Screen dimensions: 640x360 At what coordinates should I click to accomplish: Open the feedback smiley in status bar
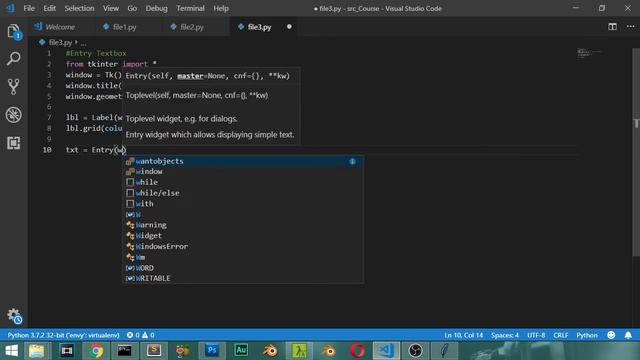tap(611, 335)
